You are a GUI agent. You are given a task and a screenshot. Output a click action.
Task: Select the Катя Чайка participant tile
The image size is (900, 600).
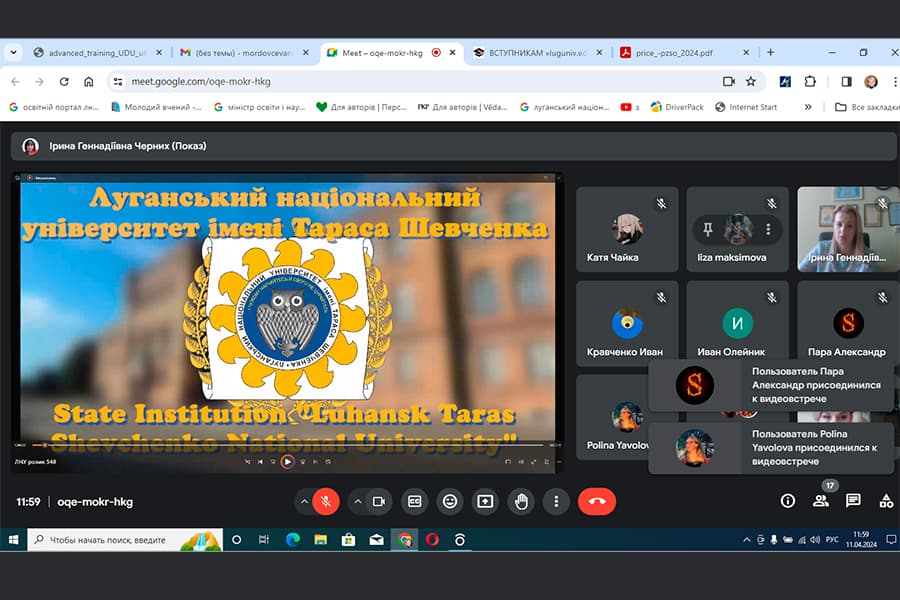point(627,229)
